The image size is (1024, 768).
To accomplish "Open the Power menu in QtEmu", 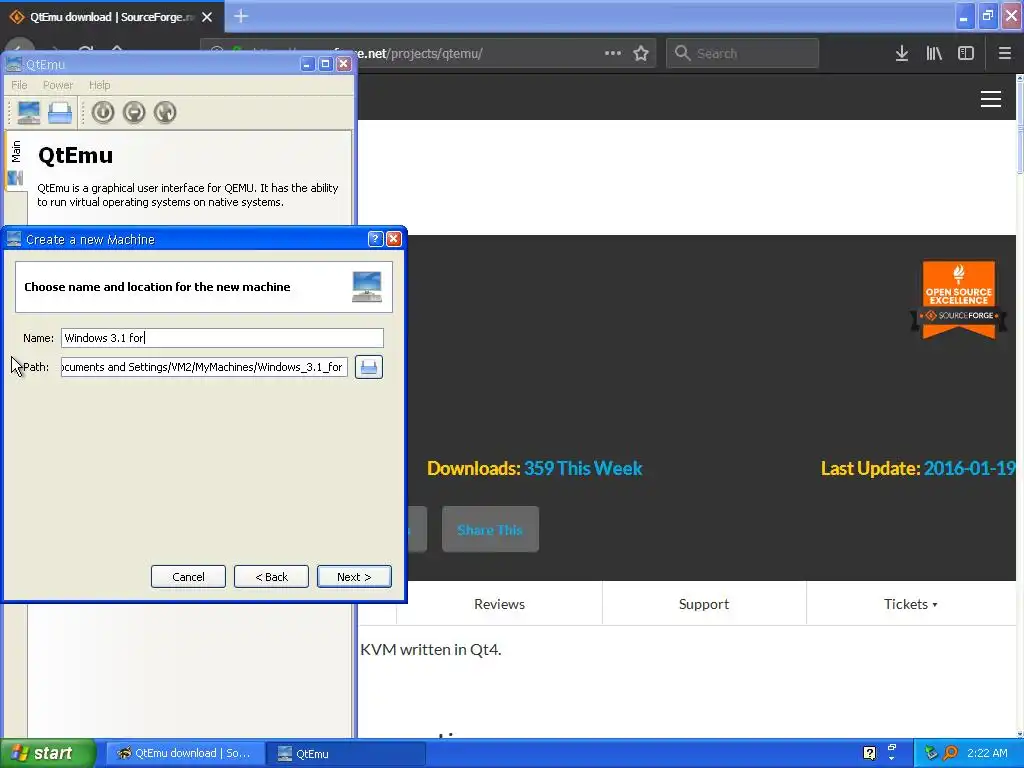I will click(x=57, y=85).
